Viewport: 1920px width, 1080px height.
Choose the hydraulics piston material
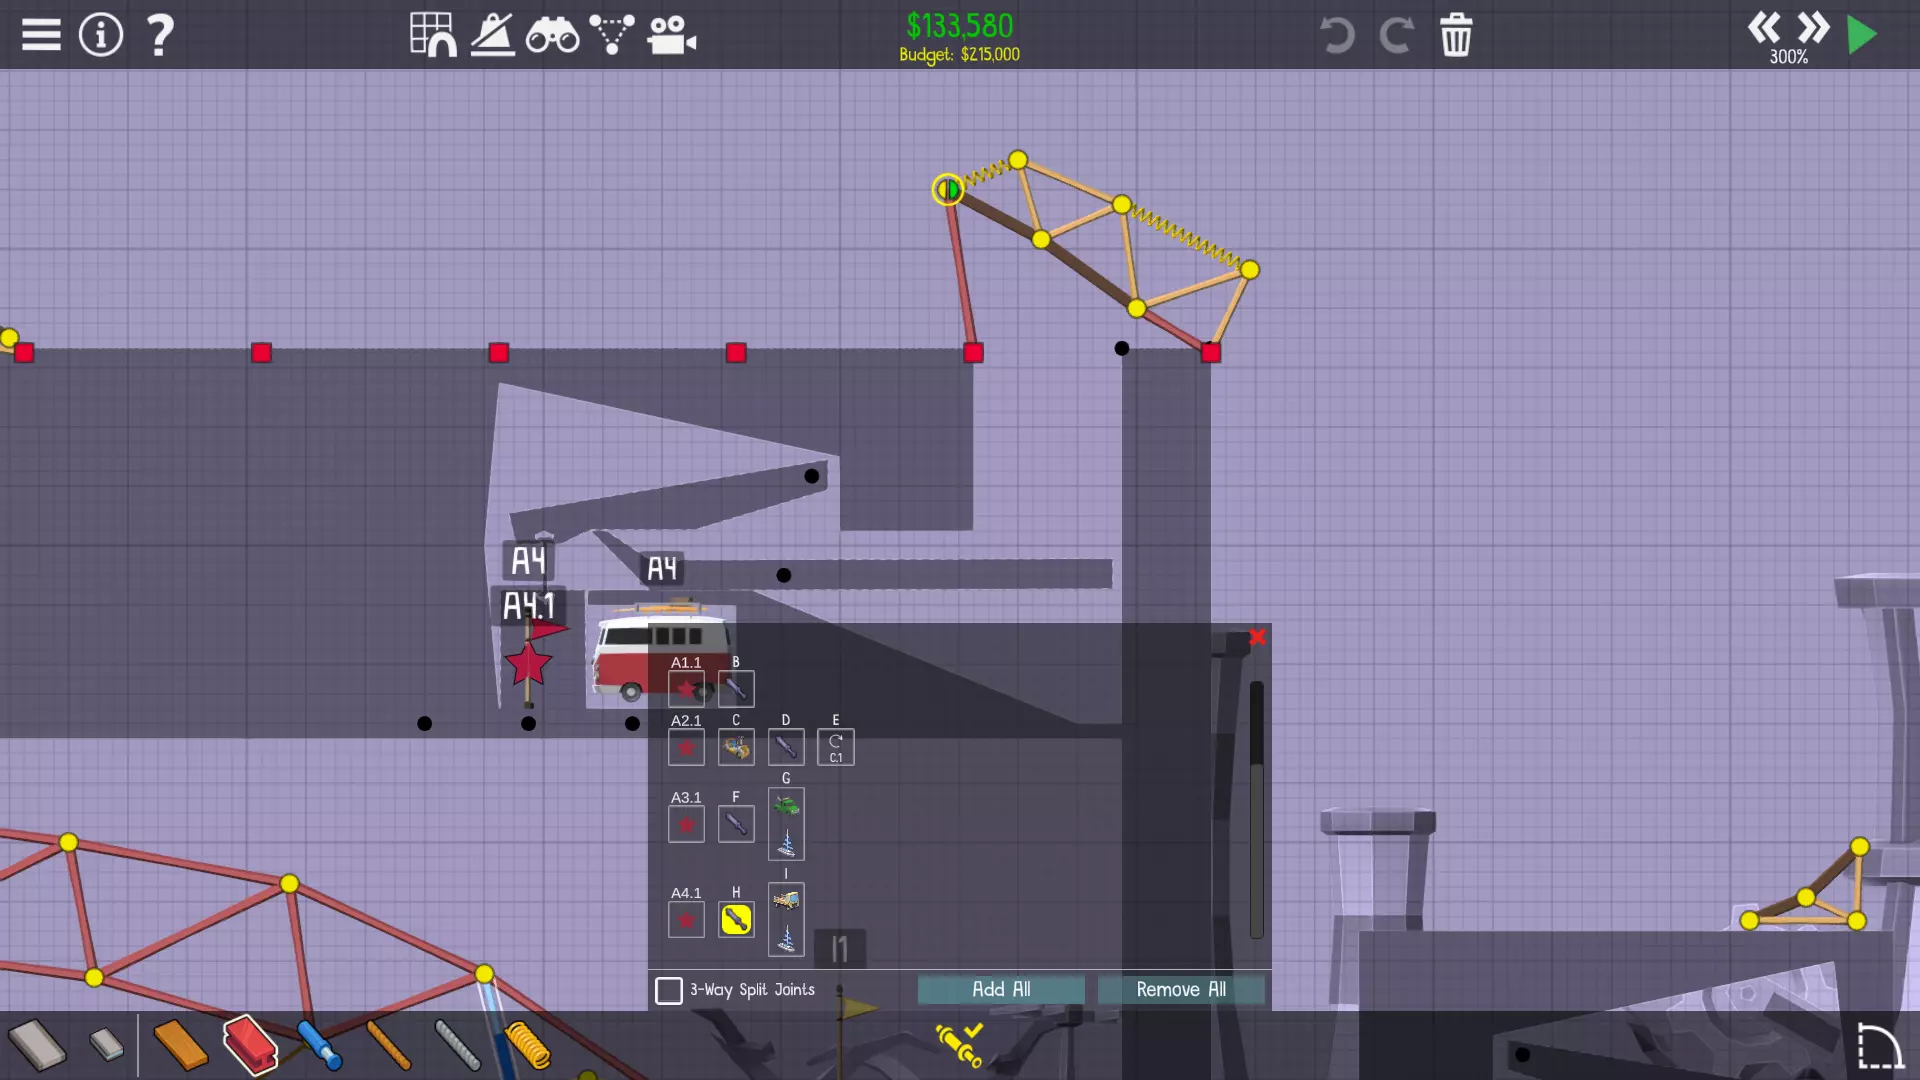coord(320,1045)
